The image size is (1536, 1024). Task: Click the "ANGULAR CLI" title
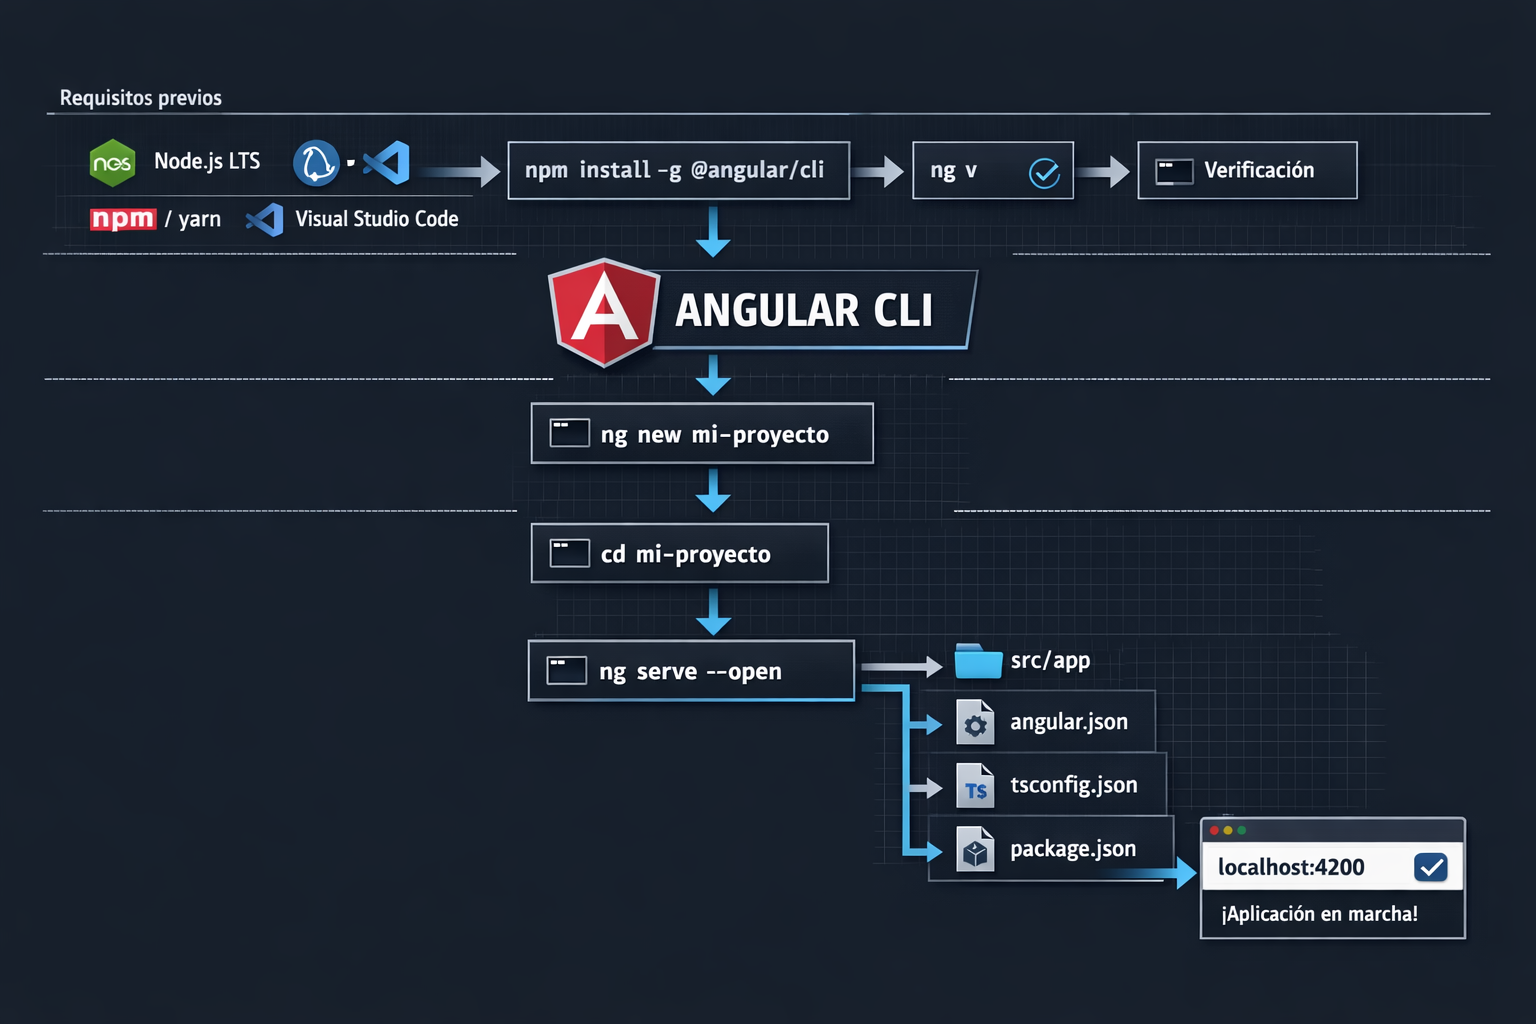tap(804, 311)
